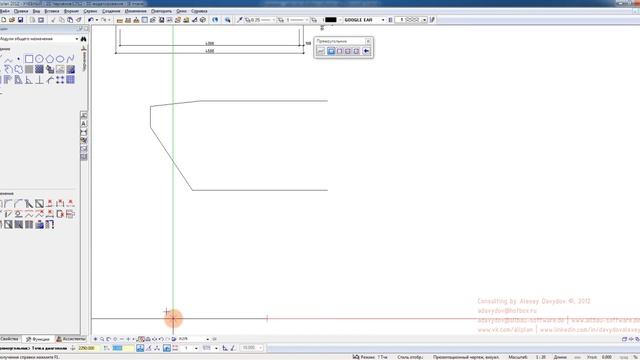Toggle the first polyline option in Rectangle toolbar
This screenshot has width=640, height=360.
click(321, 51)
